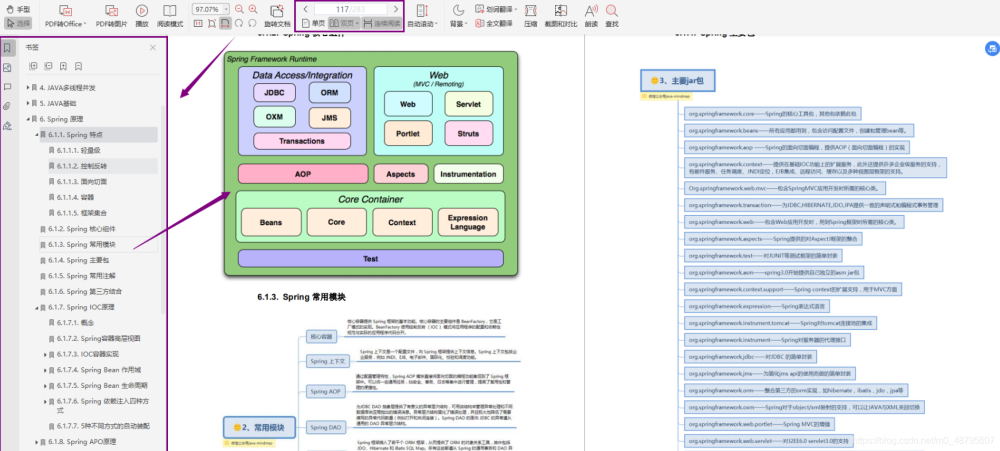Toggle 连续阅读 continuous reading
This screenshot has width=1000, height=451.
[382, 24]
